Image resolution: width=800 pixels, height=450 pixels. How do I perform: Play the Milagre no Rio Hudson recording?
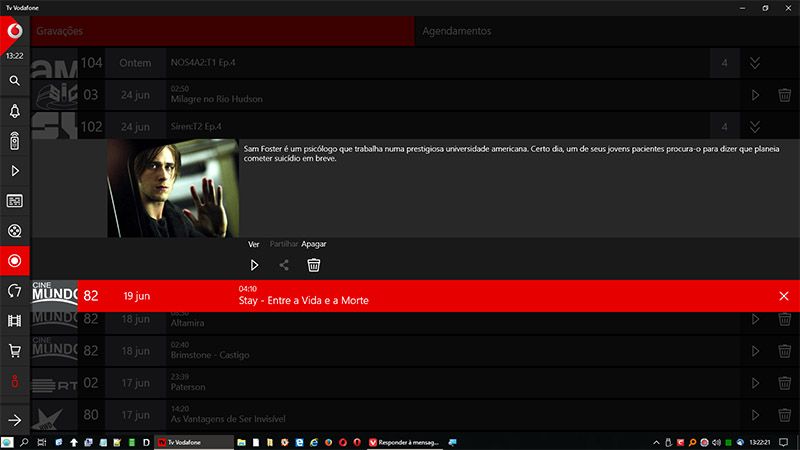click(x=755, y=95)
